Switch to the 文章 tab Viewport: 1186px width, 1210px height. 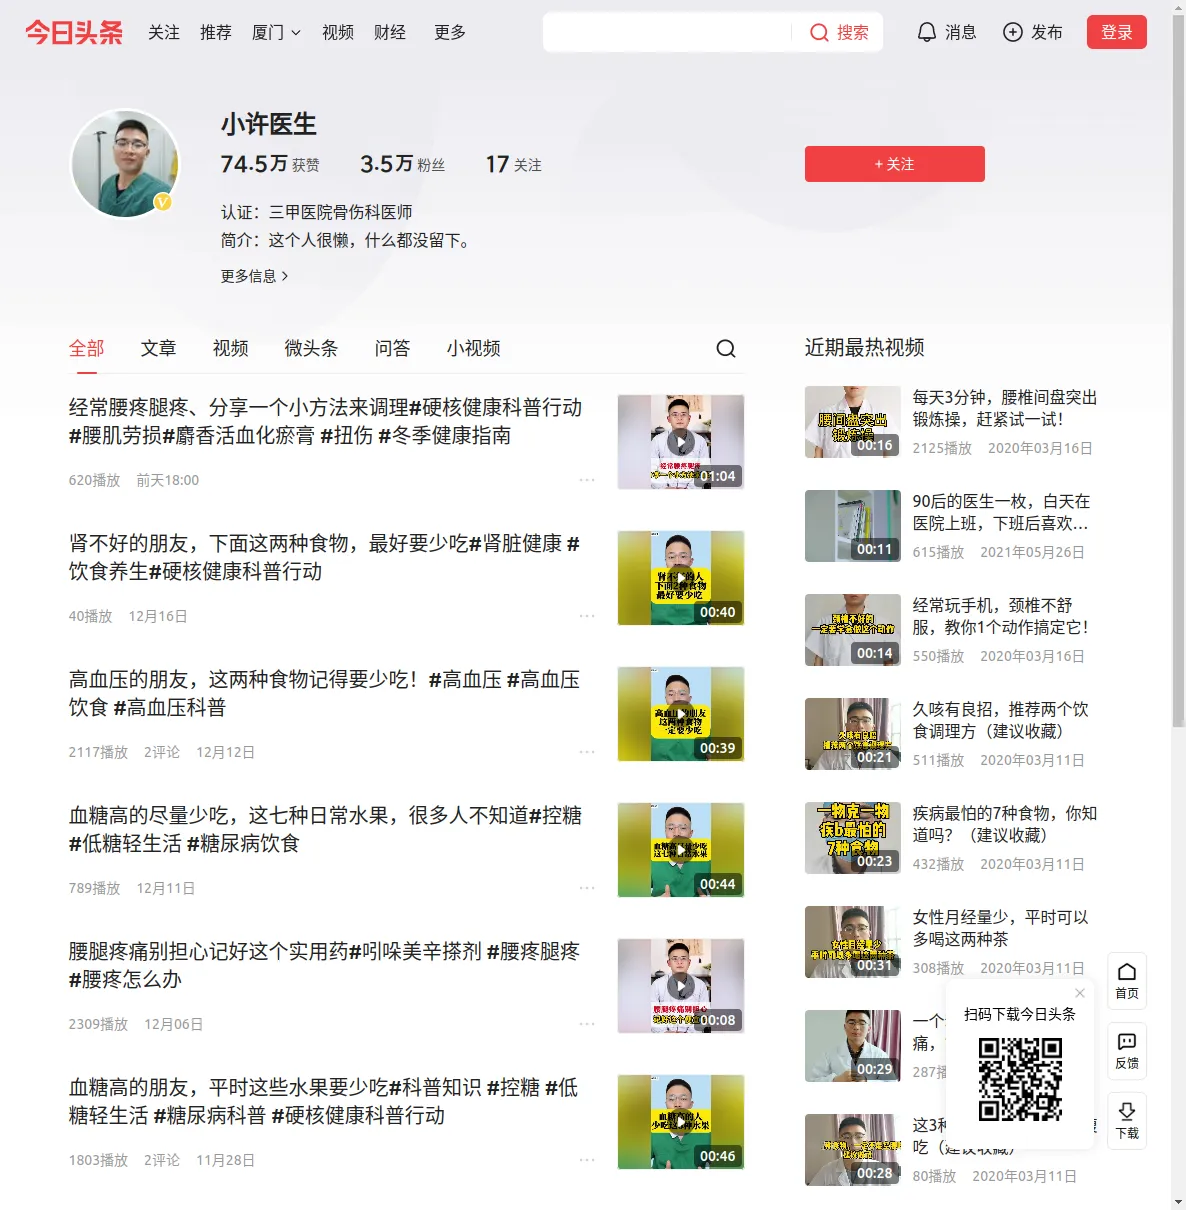[158, 348]
